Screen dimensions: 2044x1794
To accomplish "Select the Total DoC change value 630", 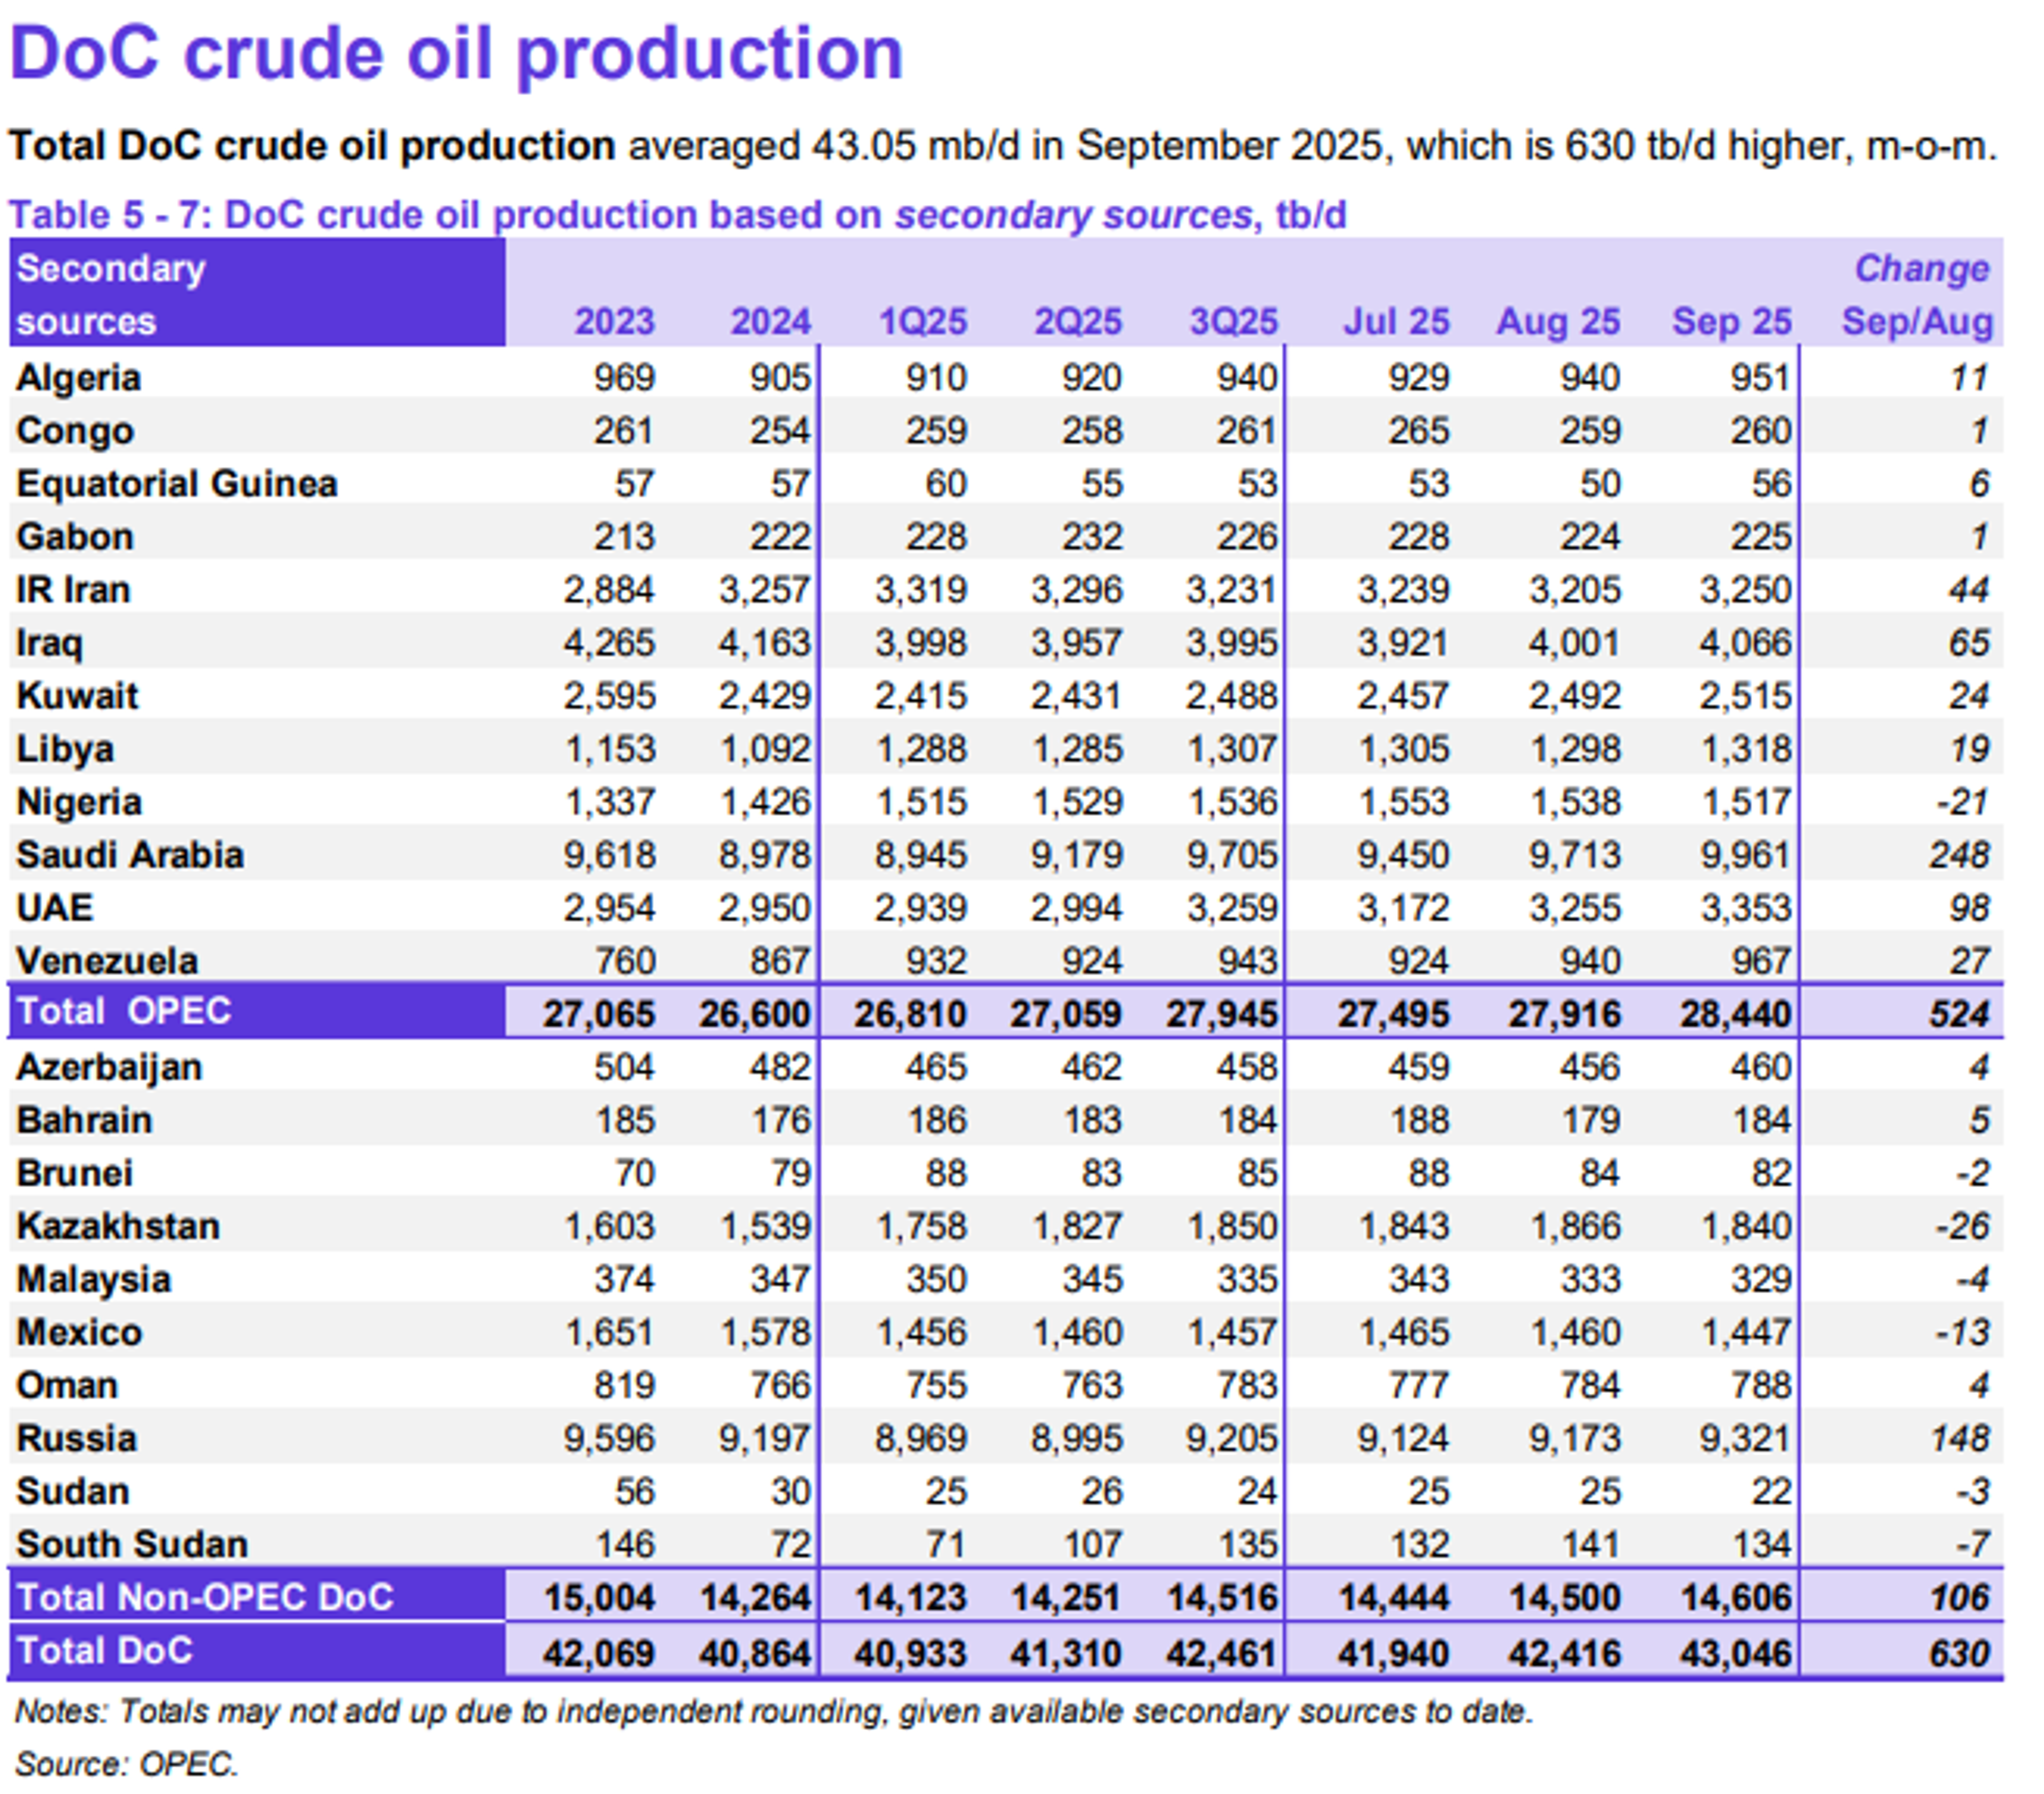I will click(x=1959, y=1652).
